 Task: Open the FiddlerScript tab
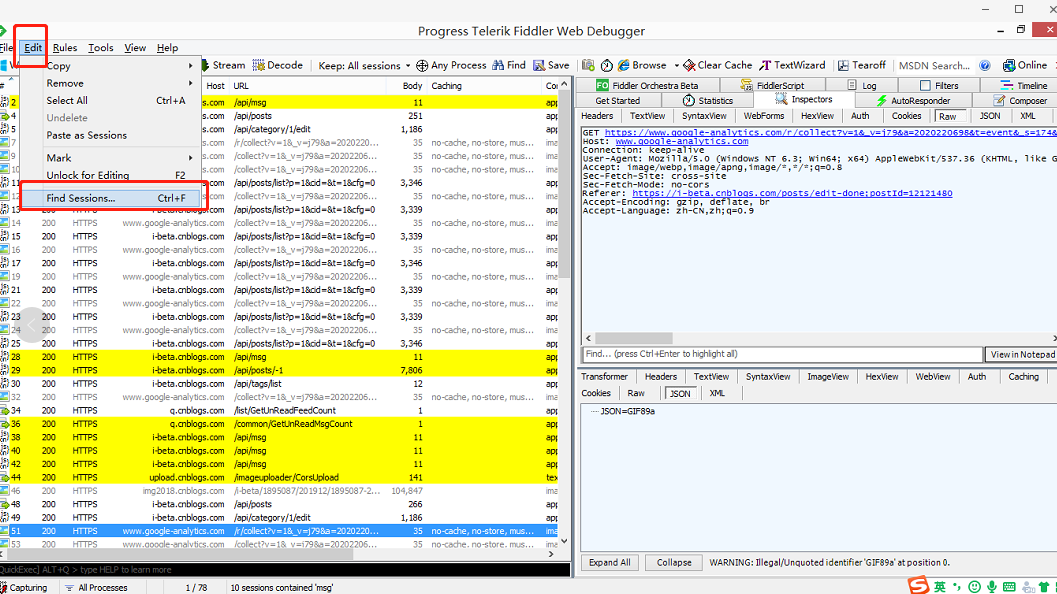(x=772, y=86)
